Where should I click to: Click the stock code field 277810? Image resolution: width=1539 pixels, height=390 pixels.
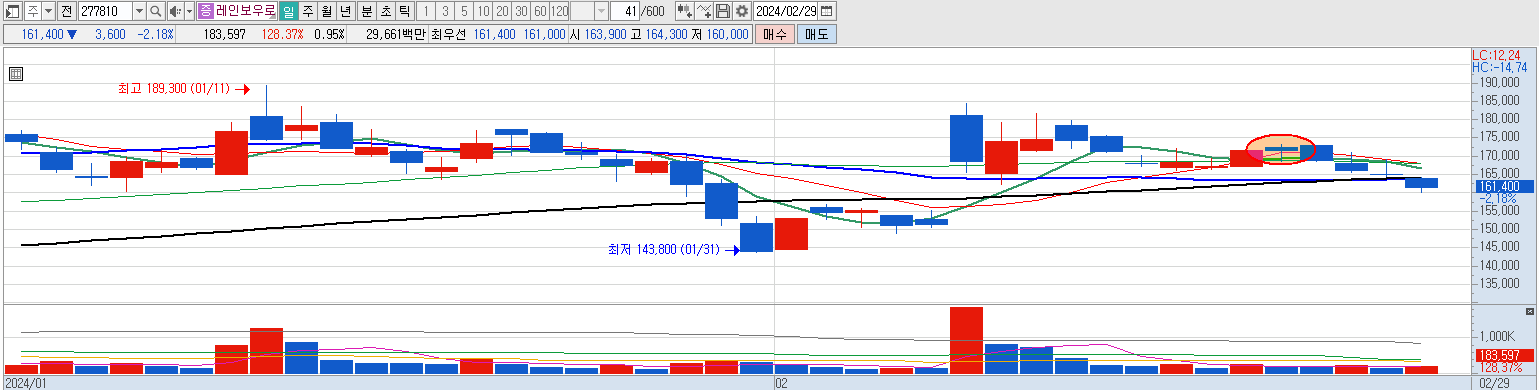click(104, 11)
